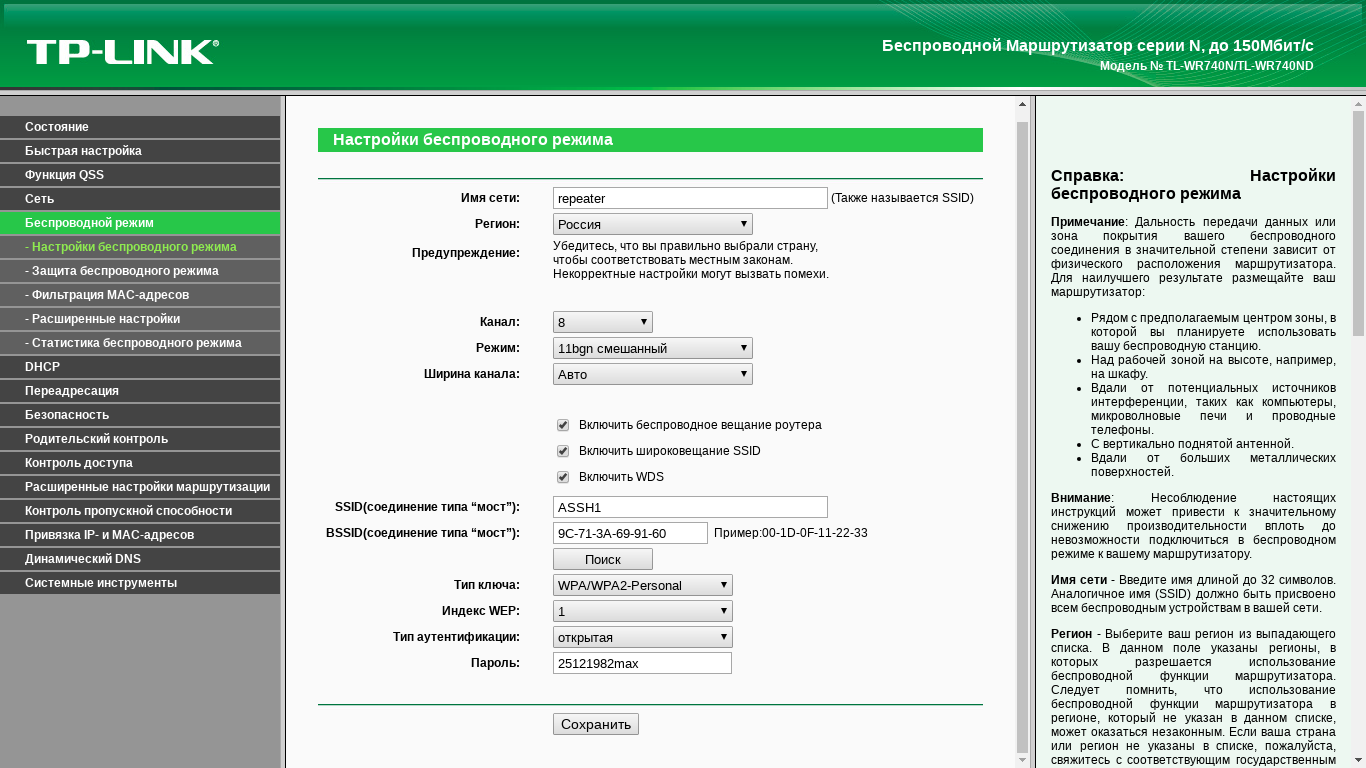The height and width of the screenshot is (768, 1366).
Task: Click the Сохранить button
Action: pos(596,724)
